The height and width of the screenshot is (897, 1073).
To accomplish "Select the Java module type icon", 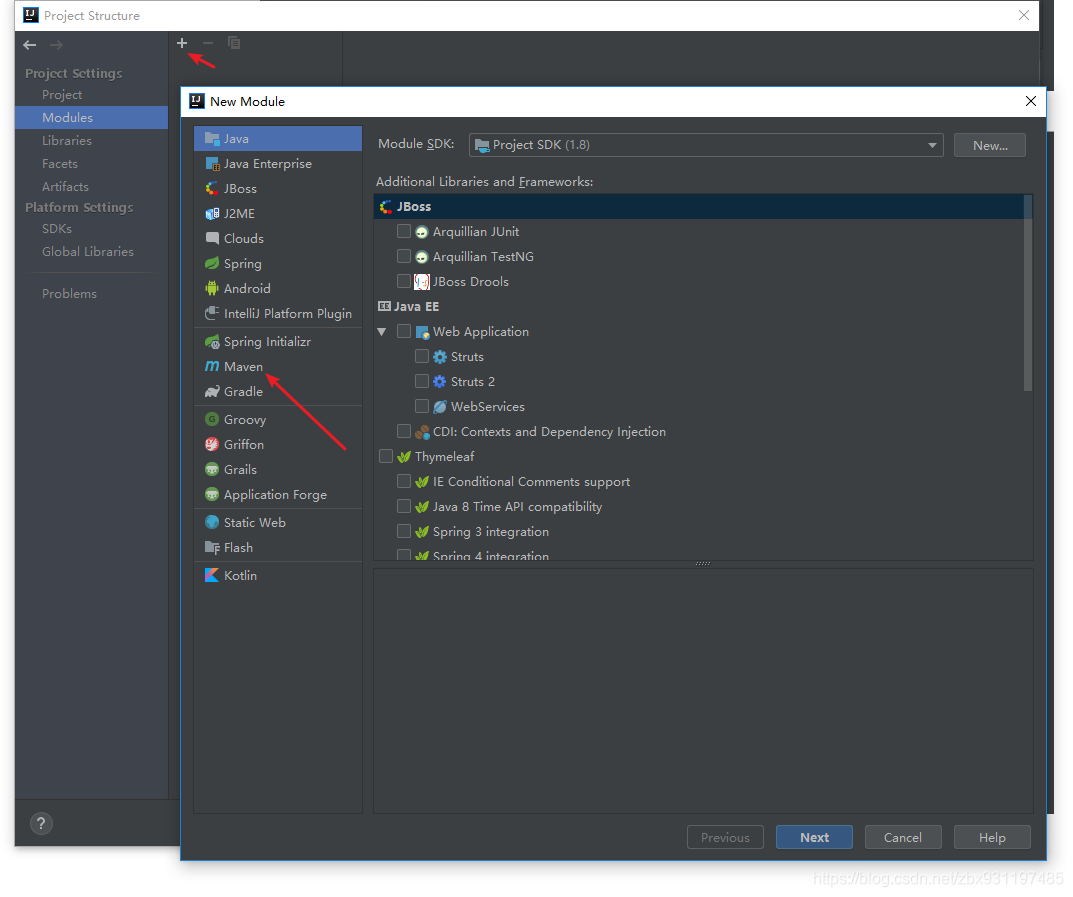I will 212,138.
